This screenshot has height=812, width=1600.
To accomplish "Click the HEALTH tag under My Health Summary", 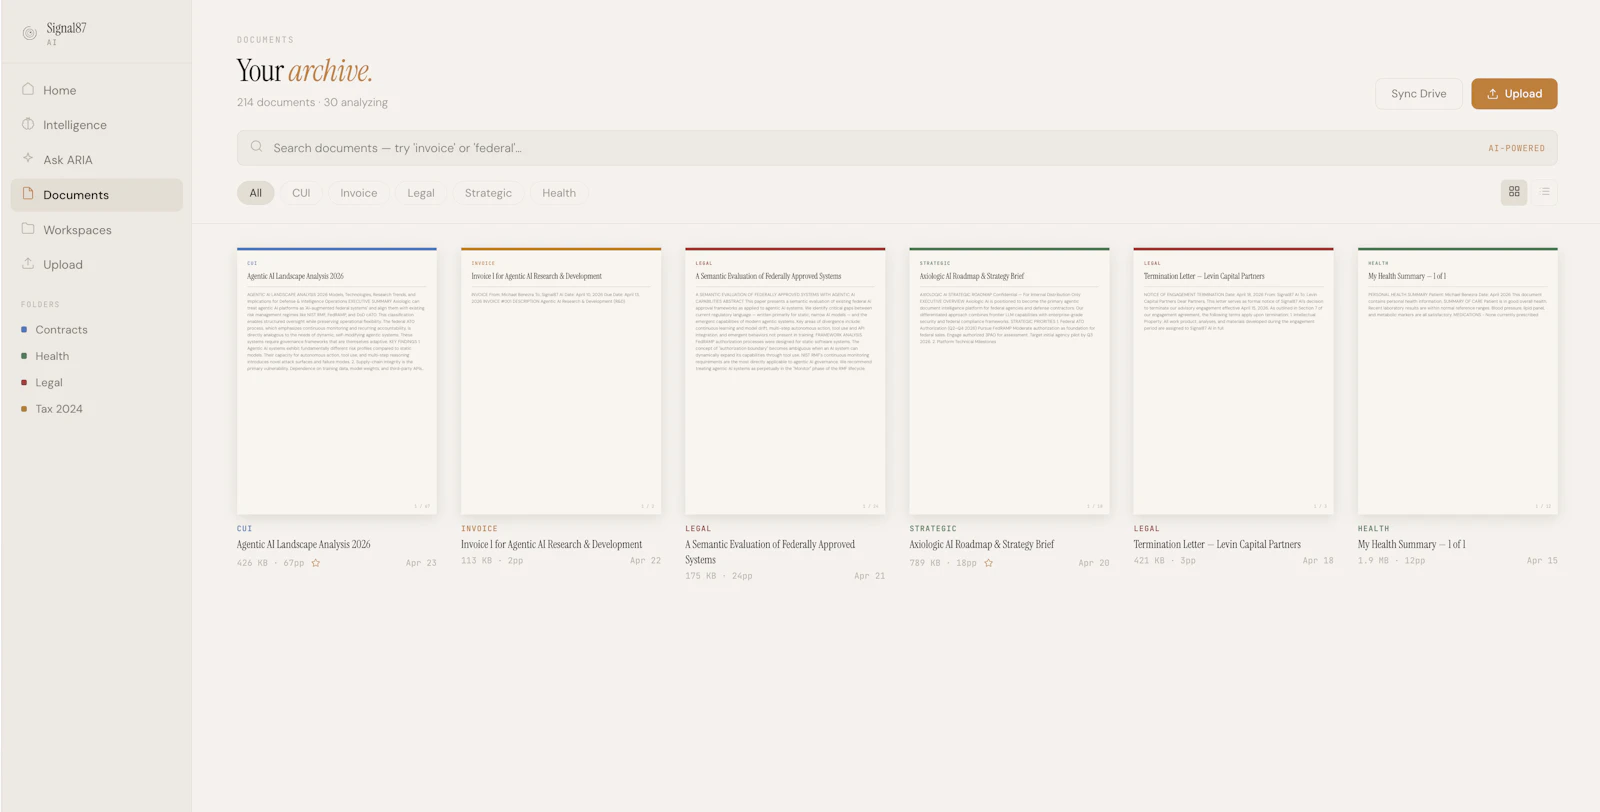I will tap(1373, 529).
